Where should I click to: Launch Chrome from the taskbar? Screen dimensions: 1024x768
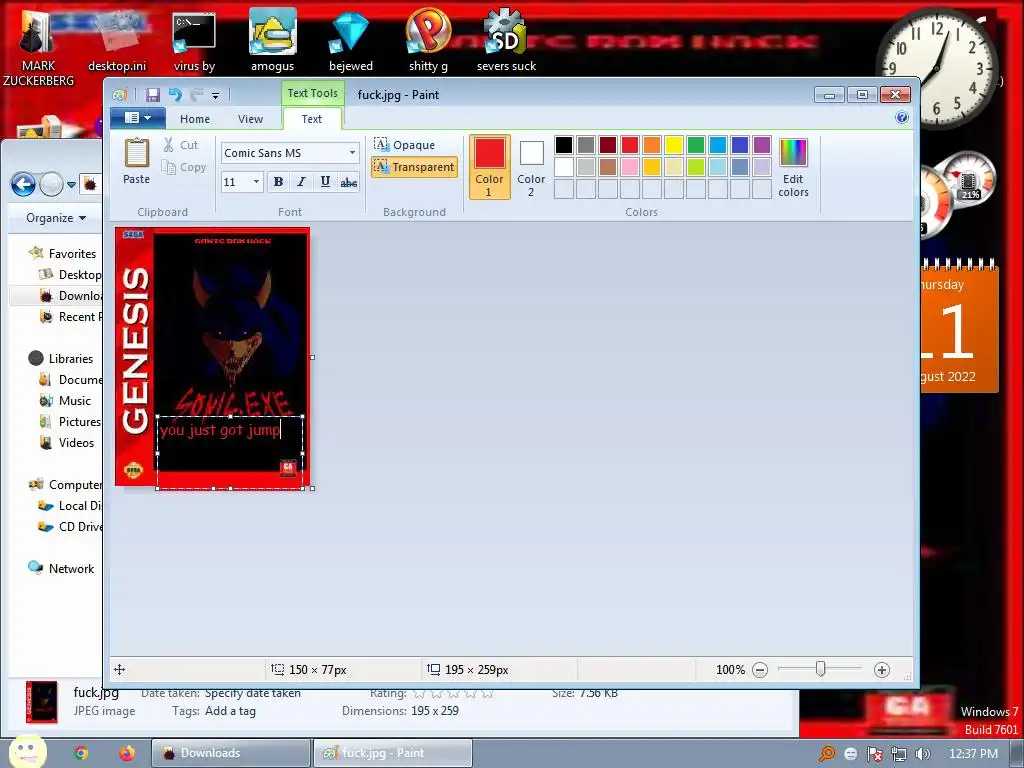pyautogui.click(x=81, y=753)
